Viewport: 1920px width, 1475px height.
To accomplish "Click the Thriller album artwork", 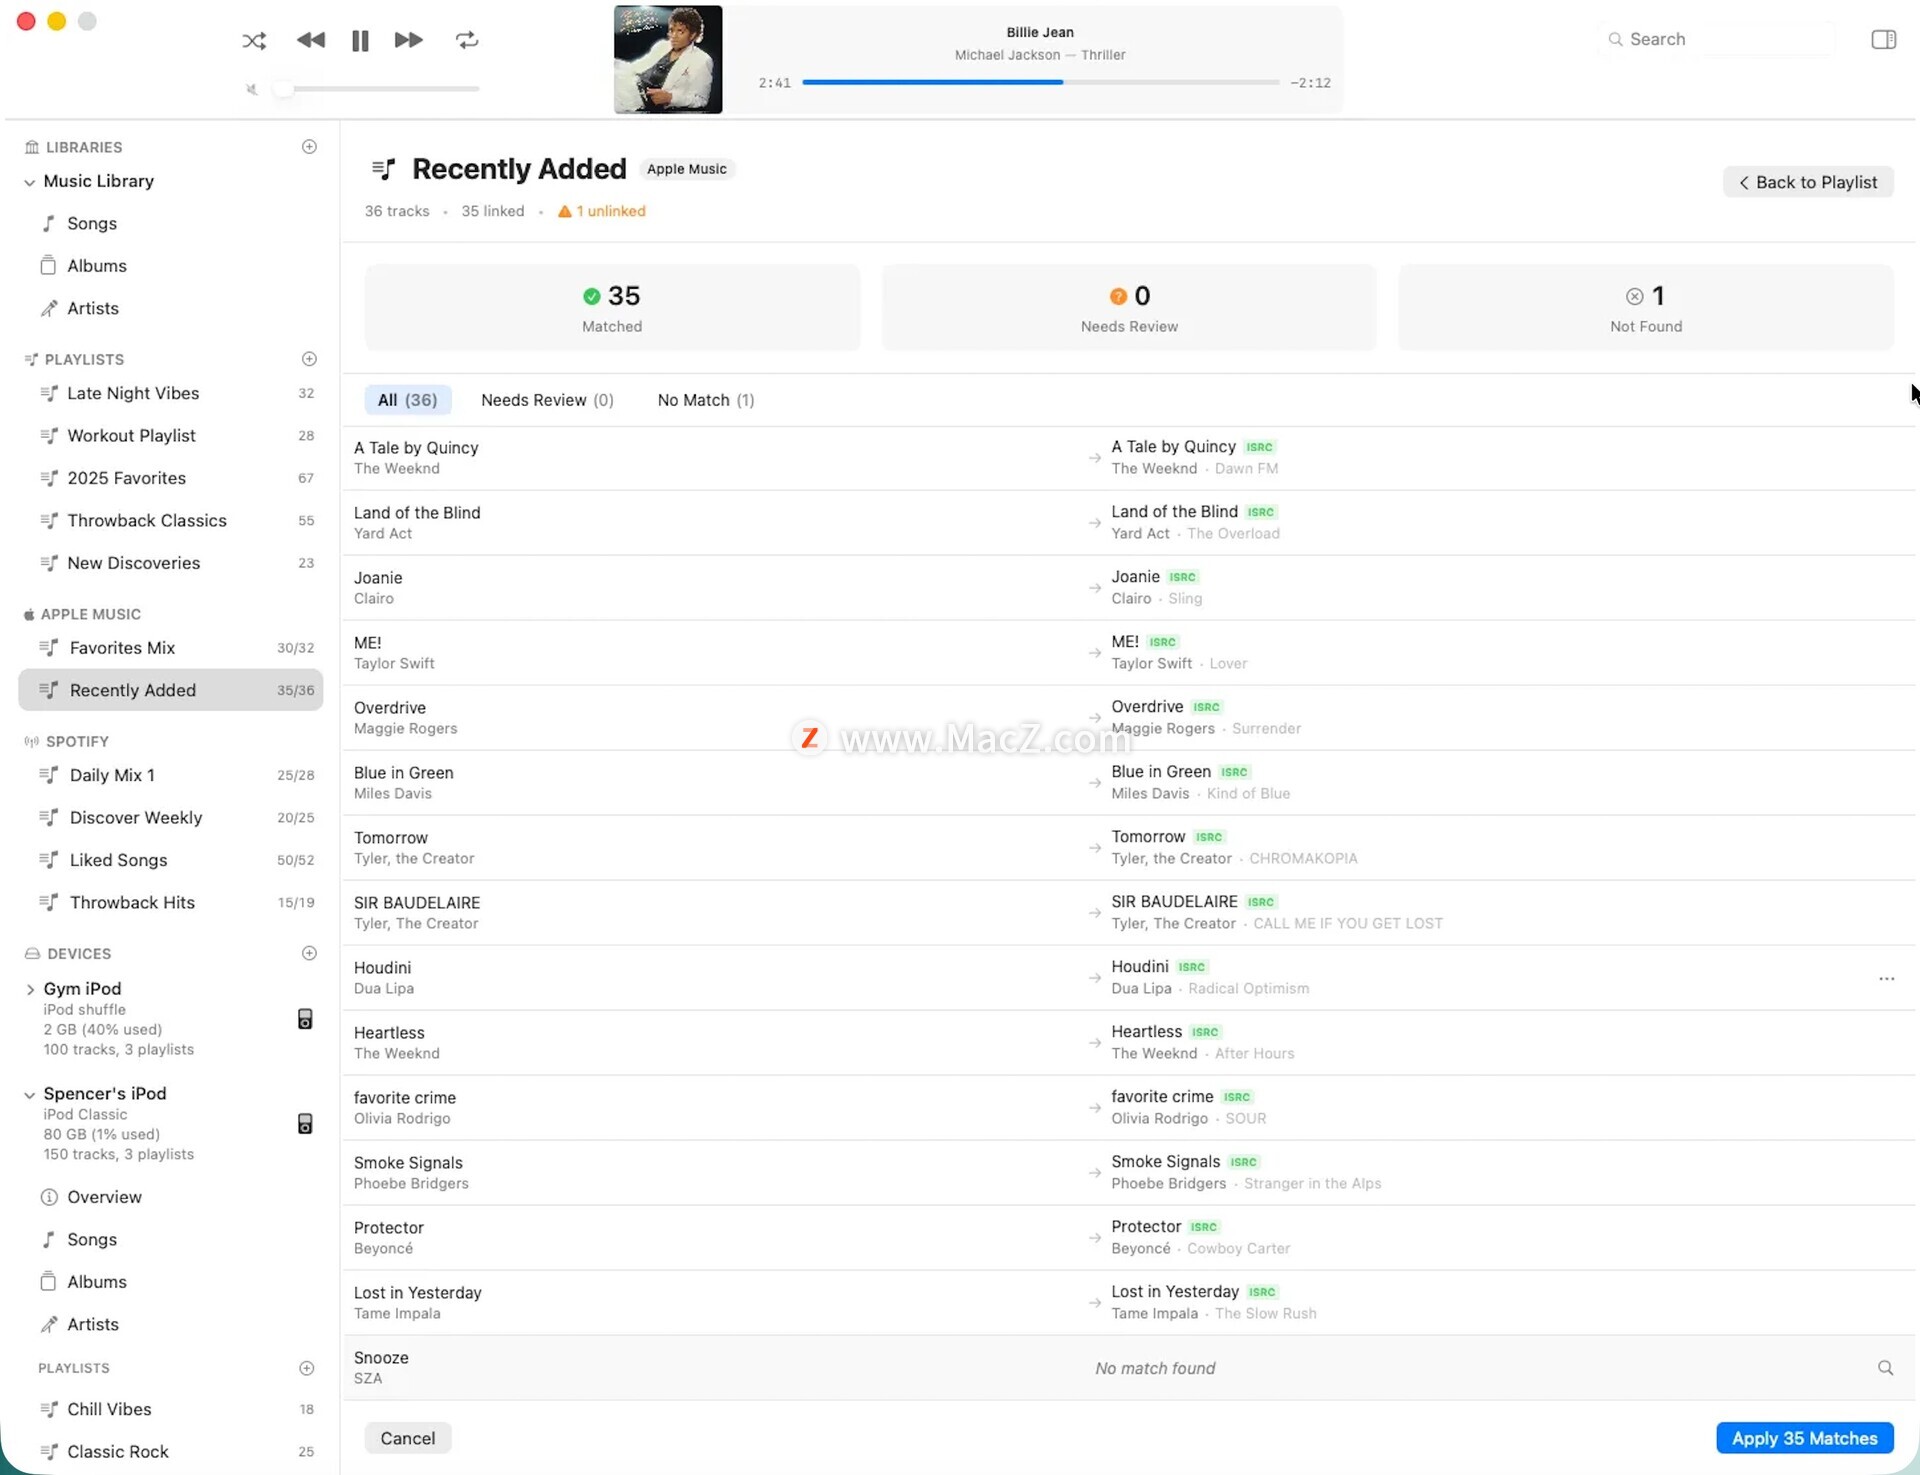I will point(668,59).
